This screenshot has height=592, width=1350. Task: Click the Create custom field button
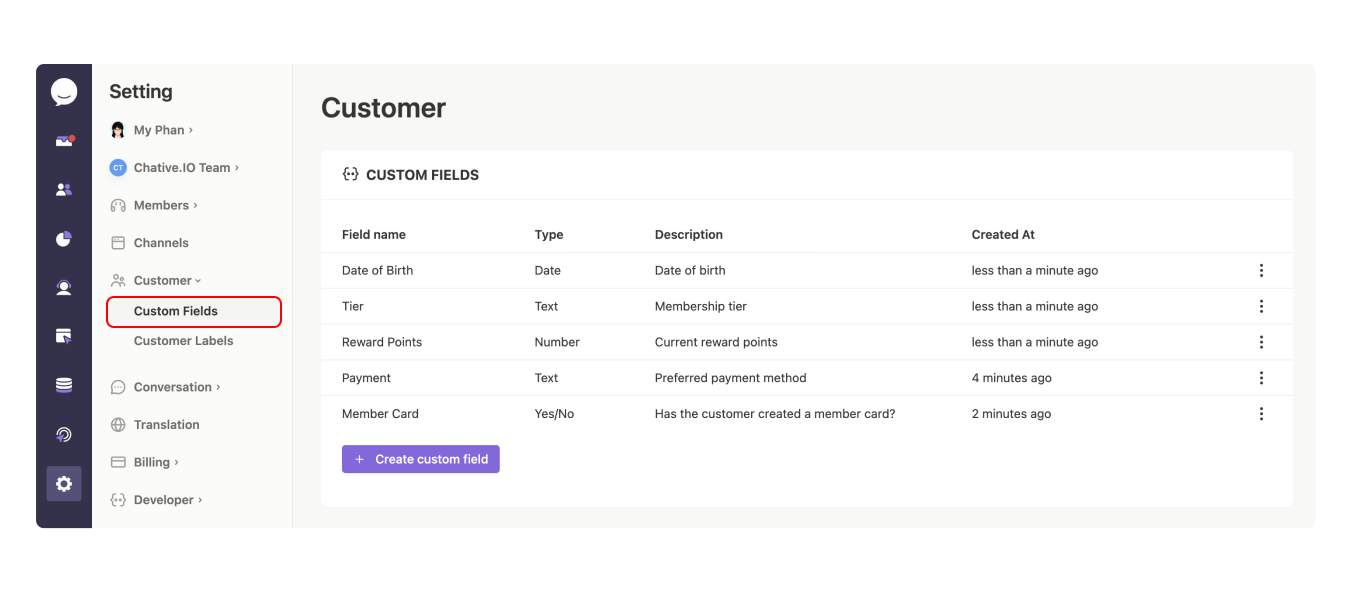click(x=420, y=458)
